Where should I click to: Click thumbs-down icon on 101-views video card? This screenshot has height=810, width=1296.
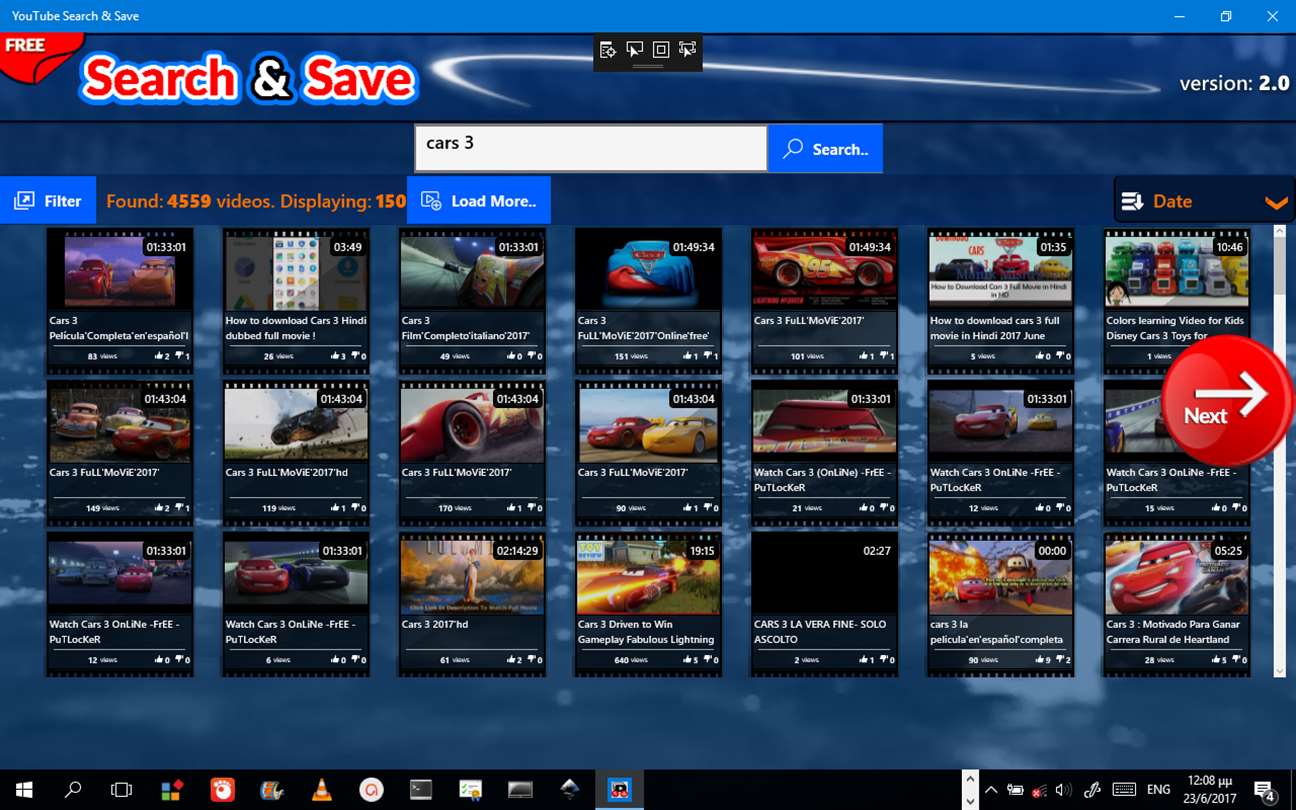pos(886,356)
